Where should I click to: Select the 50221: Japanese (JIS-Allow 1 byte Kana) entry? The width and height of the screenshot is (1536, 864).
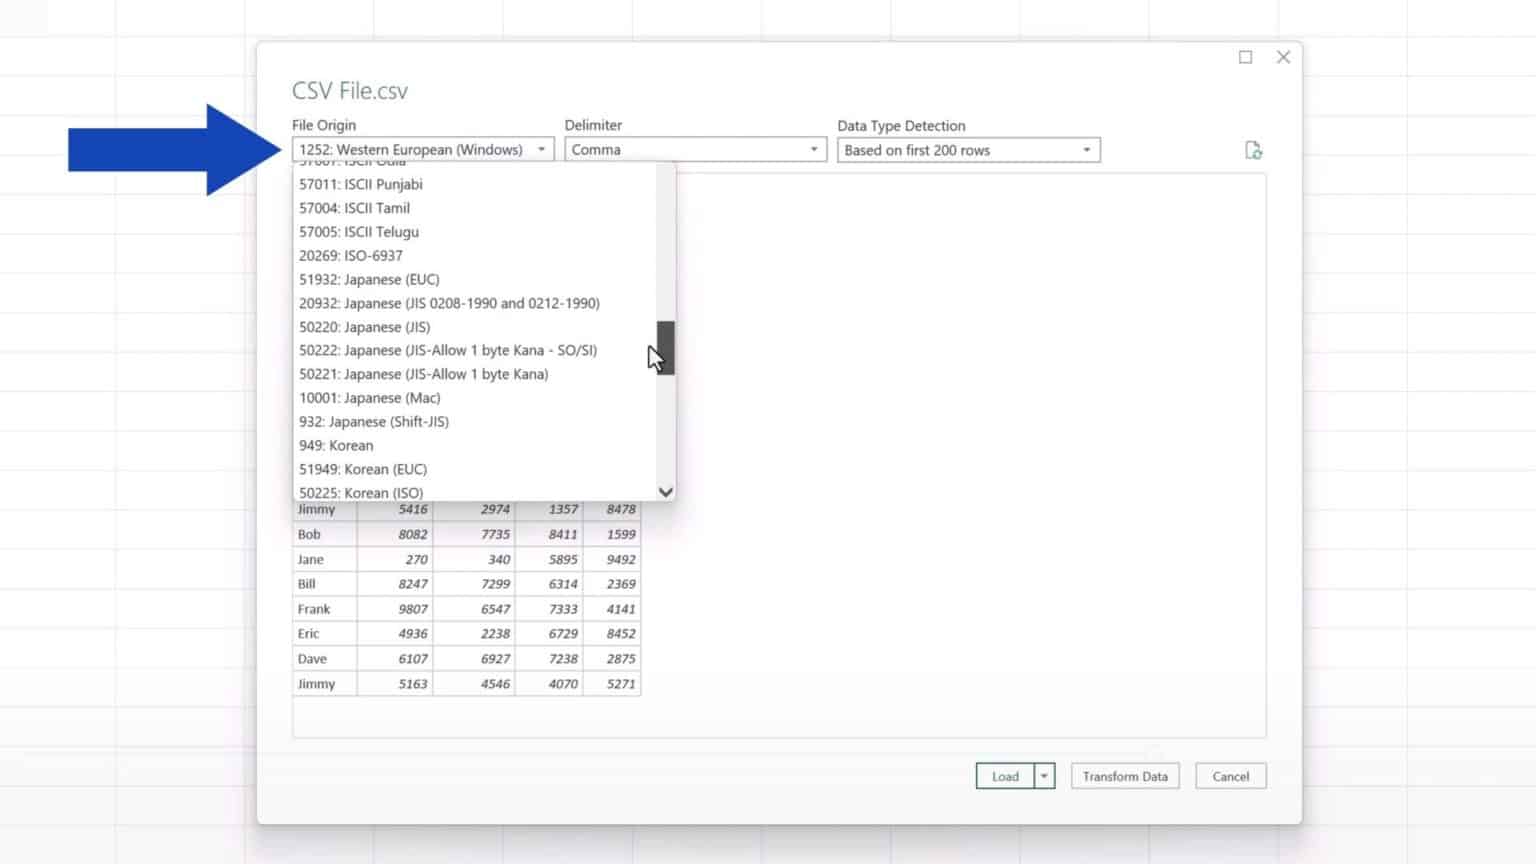[x=422, y=373]
